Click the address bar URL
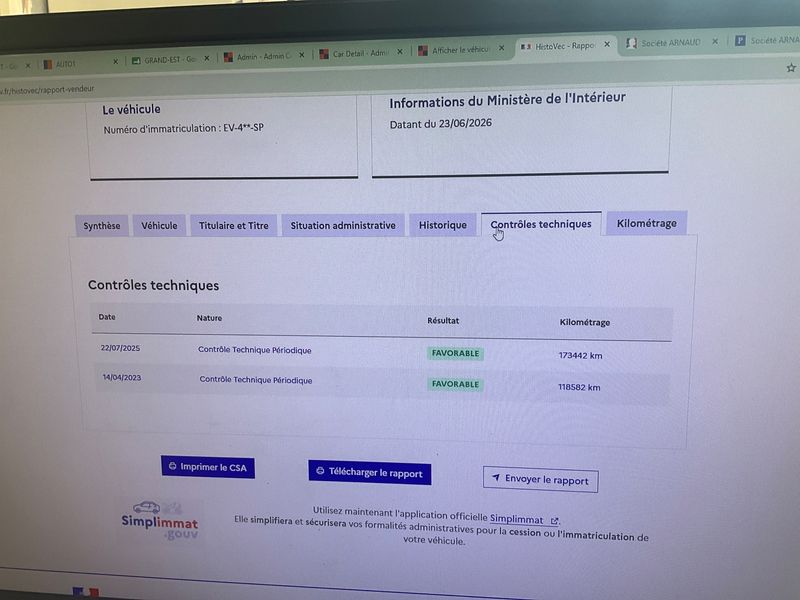Screen dimensions: 800x600 (x=47, y=90)
